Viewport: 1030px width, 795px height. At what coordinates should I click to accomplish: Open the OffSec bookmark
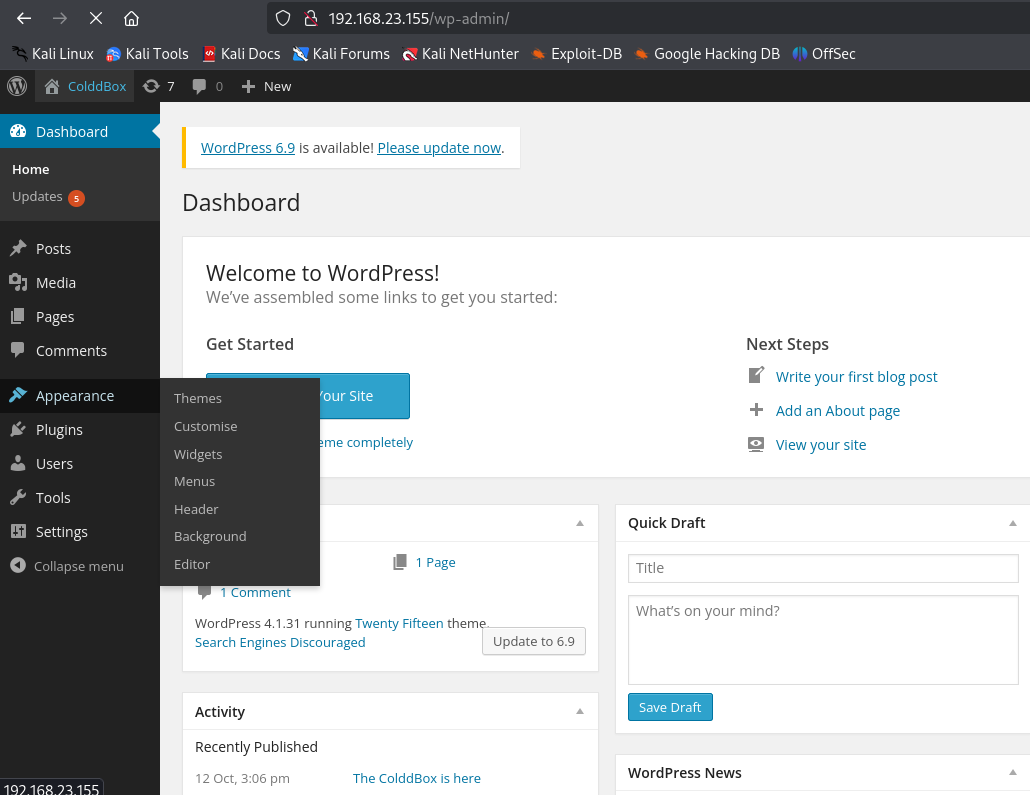[x=824, y=54]
